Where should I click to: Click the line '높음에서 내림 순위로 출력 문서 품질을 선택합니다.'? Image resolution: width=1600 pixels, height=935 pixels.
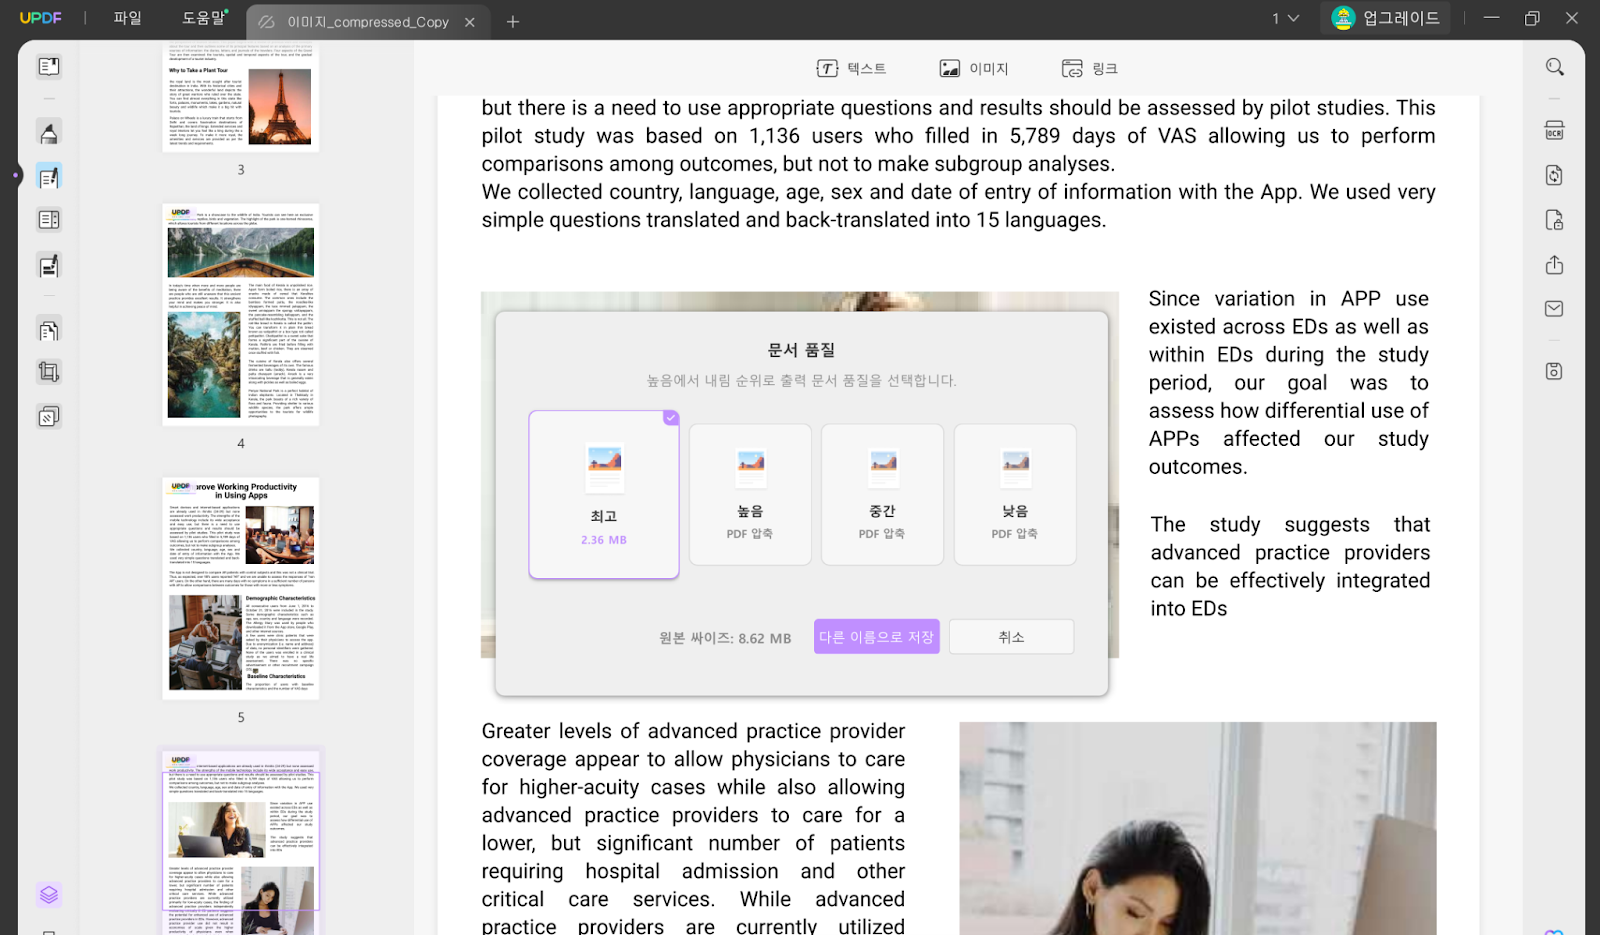click(801, 381)
